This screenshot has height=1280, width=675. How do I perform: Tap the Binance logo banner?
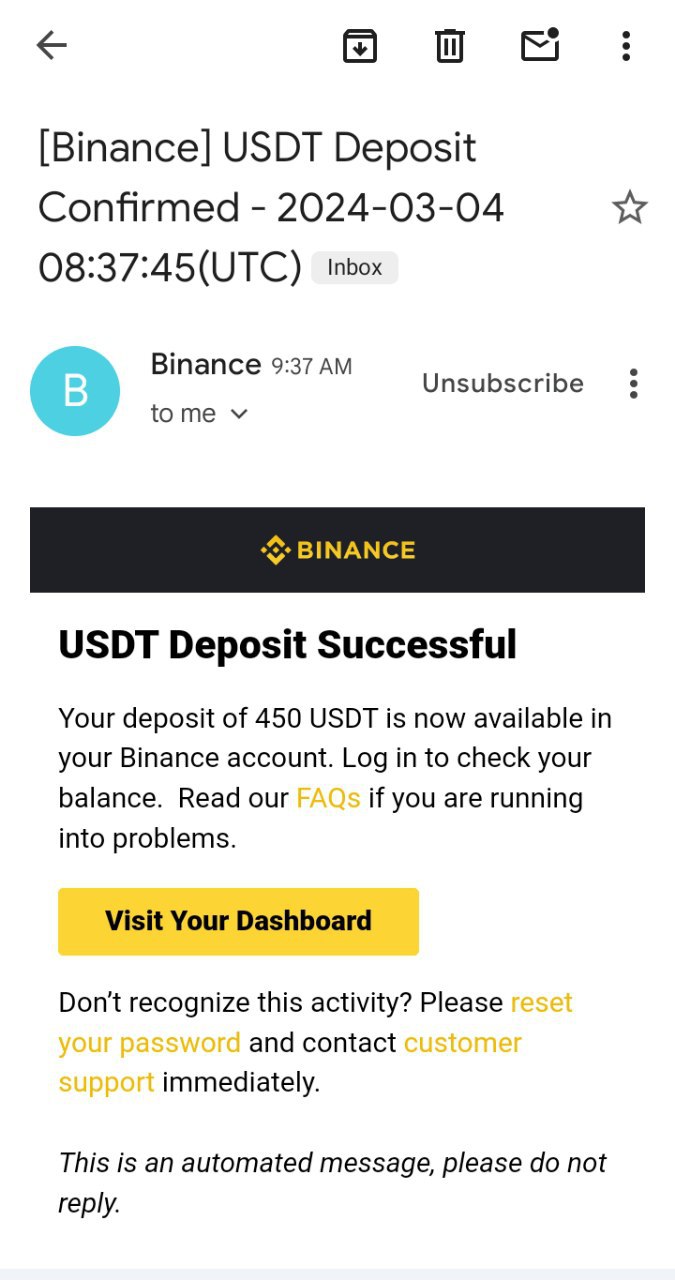tap(337, 550)
